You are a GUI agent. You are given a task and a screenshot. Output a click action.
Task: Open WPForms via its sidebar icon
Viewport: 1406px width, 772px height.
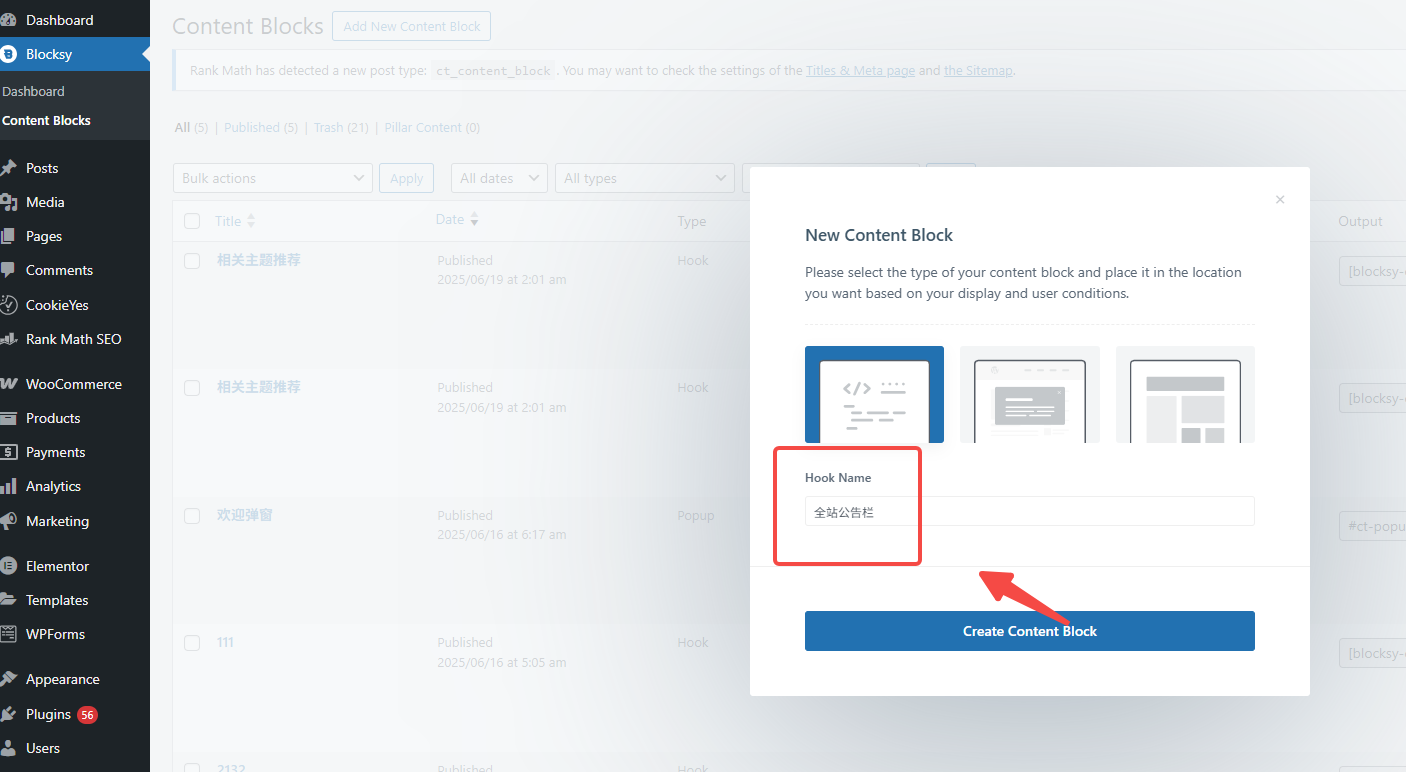[12, 634]
